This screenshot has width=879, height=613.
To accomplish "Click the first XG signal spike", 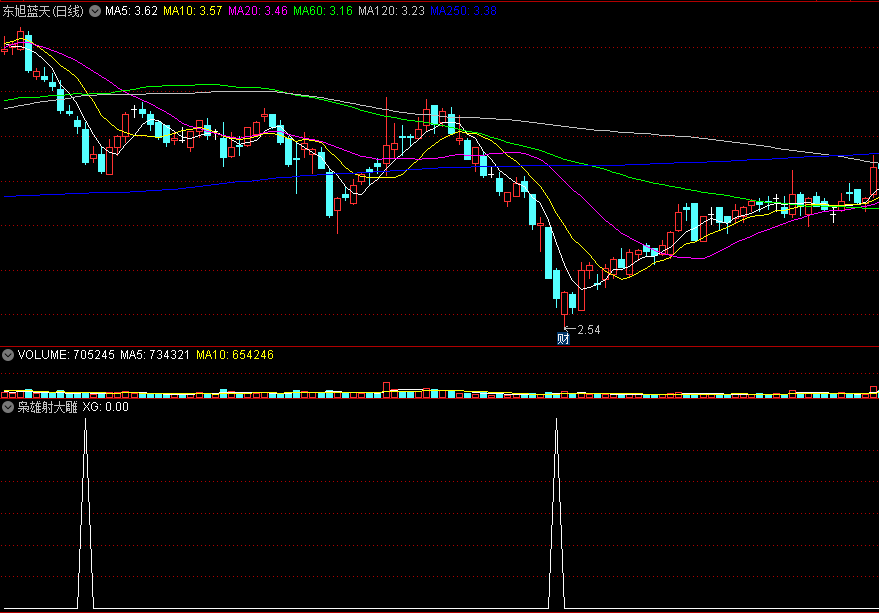I will point(85,513).
